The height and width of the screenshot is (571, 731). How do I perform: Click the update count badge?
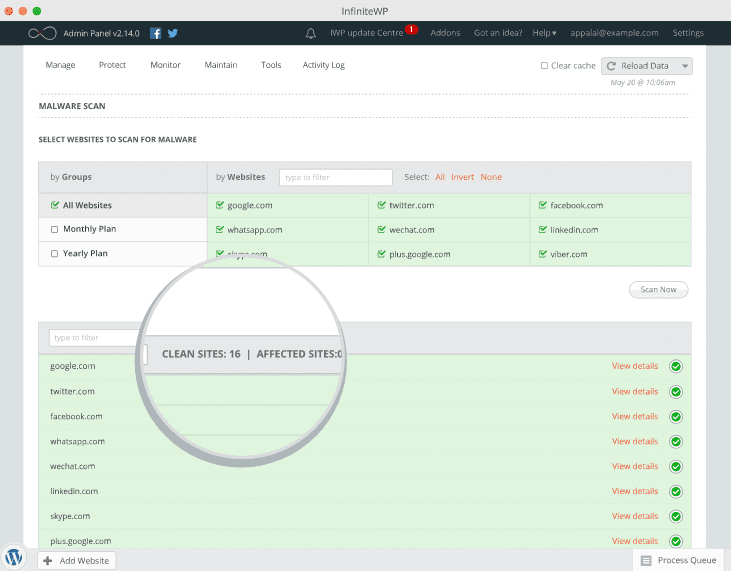[411, 29]
